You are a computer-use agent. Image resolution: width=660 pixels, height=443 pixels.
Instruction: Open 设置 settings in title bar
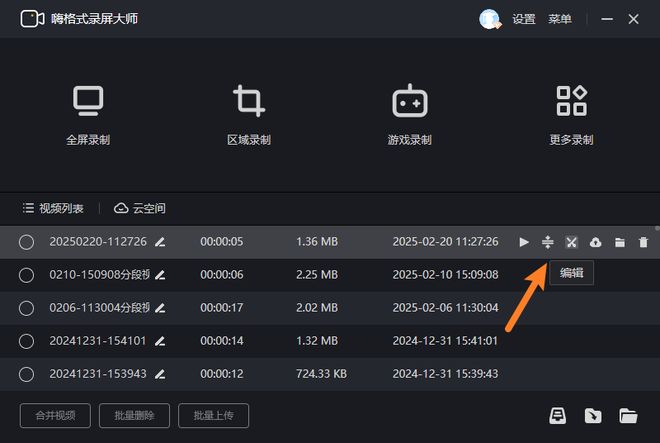[x=524, y=19]
